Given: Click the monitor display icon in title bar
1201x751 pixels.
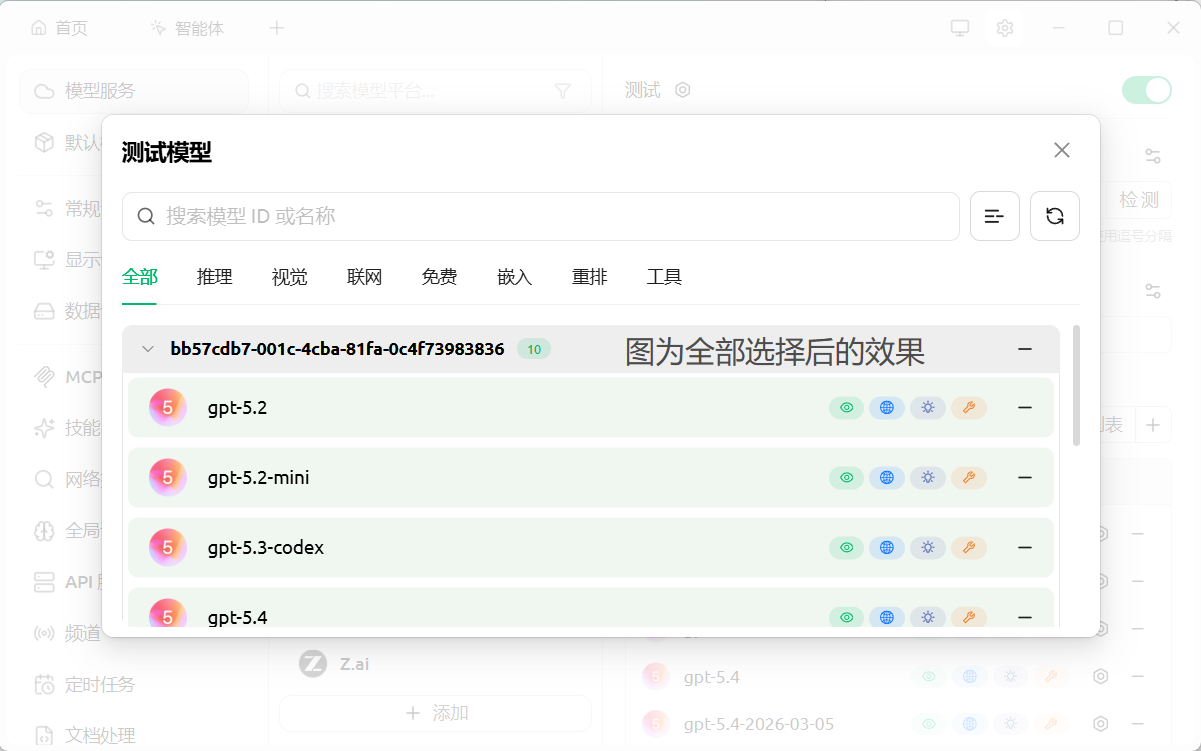Looking at the screenshot, I should click(960, 28).
